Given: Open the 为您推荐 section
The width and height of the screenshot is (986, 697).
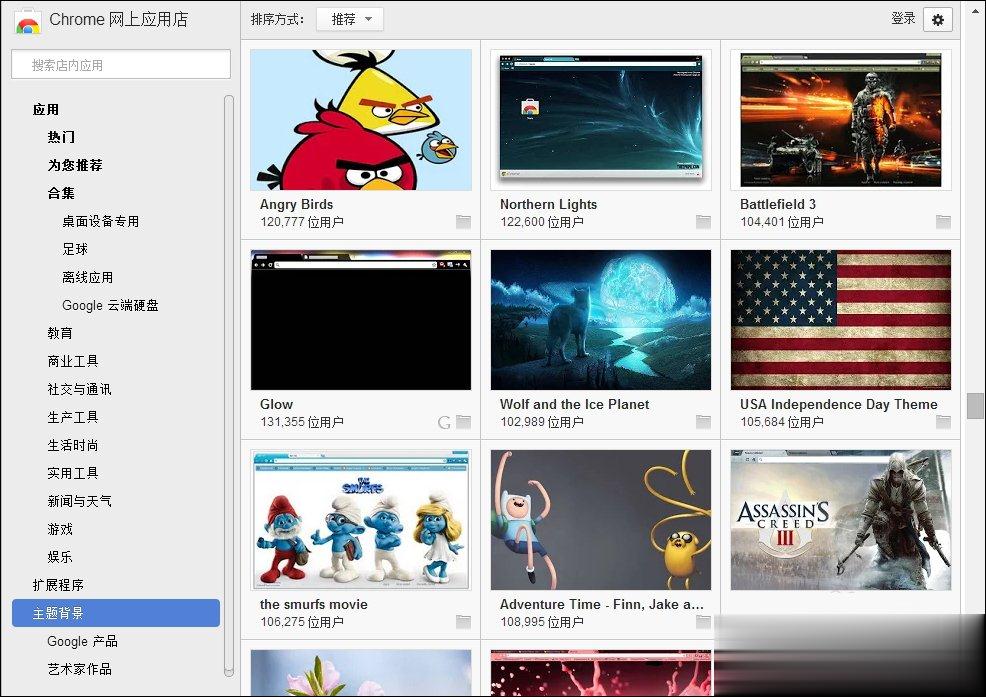Looking at the screenshot, I should [x=75, y=165].
